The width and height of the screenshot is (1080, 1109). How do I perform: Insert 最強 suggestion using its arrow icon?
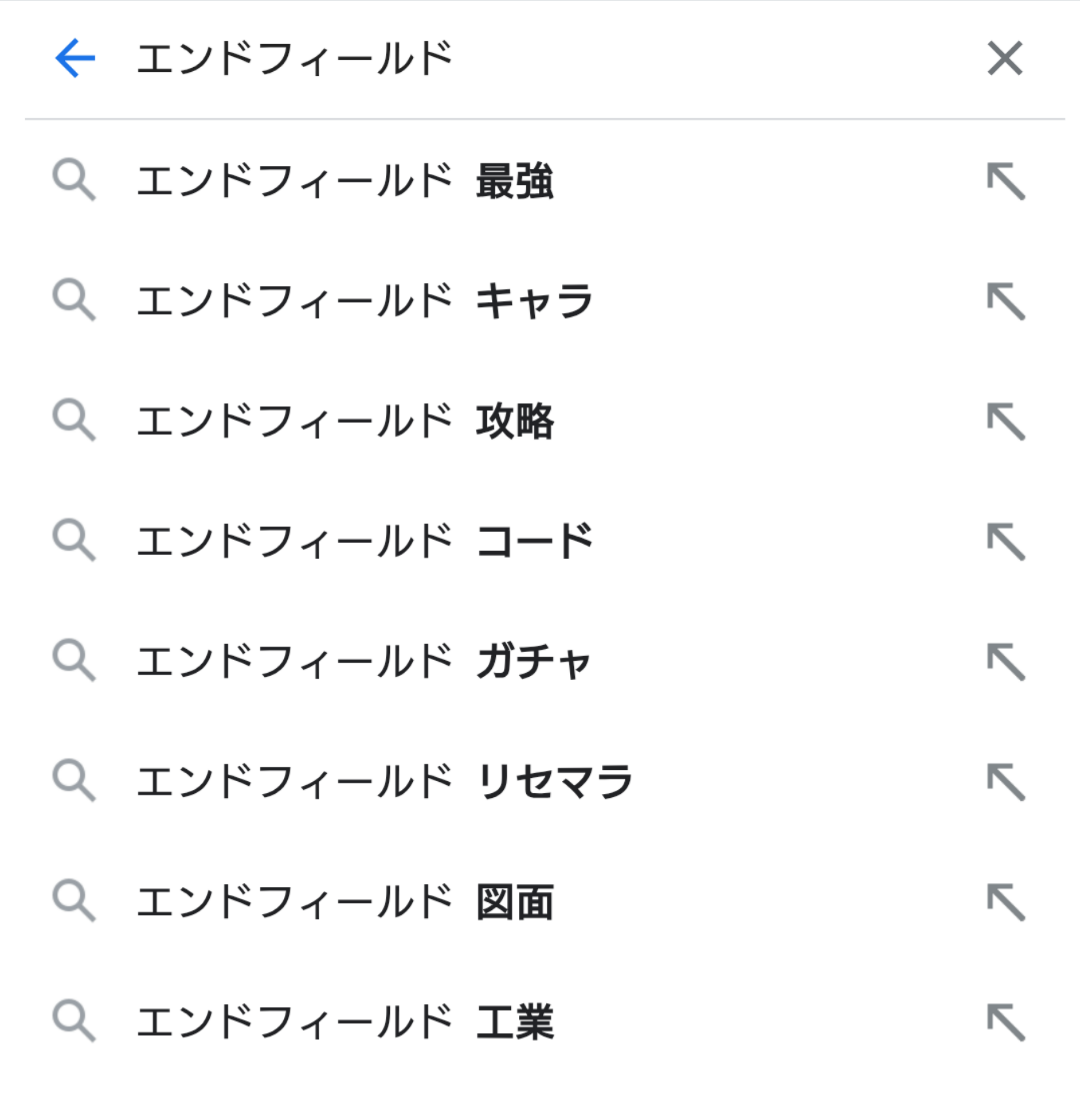tap(1006, 182)
